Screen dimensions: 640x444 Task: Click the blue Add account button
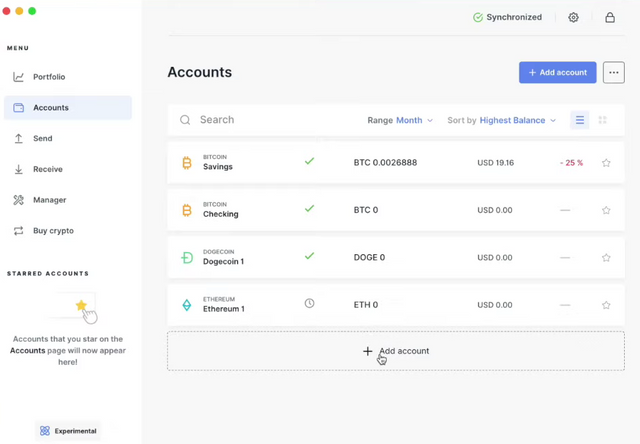pos(558,73)
